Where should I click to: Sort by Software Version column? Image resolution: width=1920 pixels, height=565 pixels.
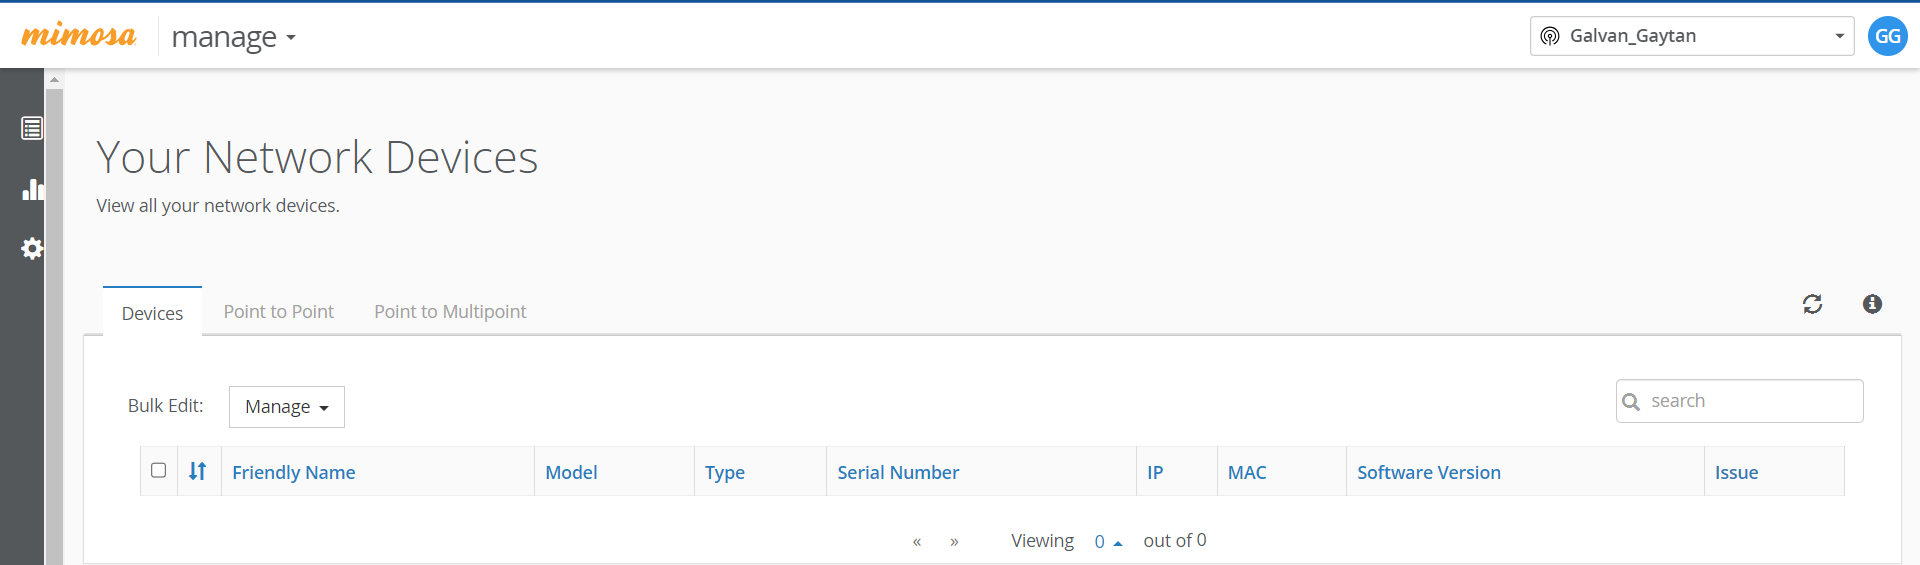coord(1428,472)
